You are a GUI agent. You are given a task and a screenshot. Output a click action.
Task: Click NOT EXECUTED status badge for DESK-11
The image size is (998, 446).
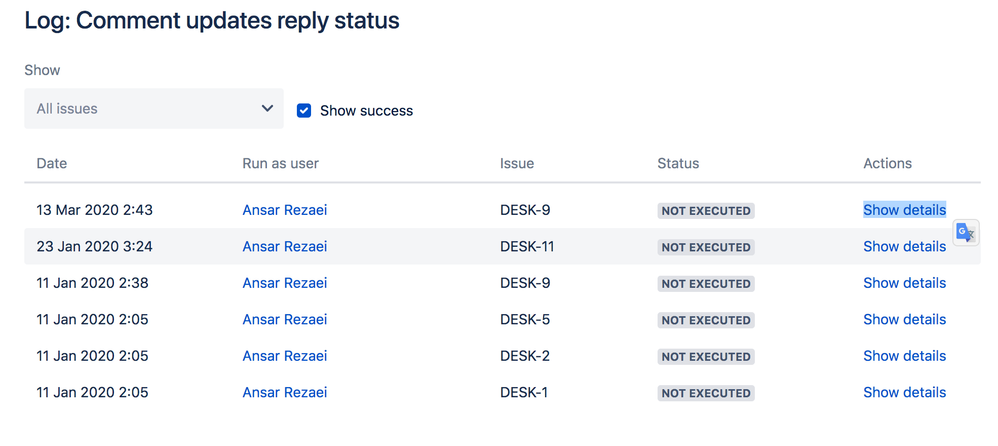coord(705,247)
